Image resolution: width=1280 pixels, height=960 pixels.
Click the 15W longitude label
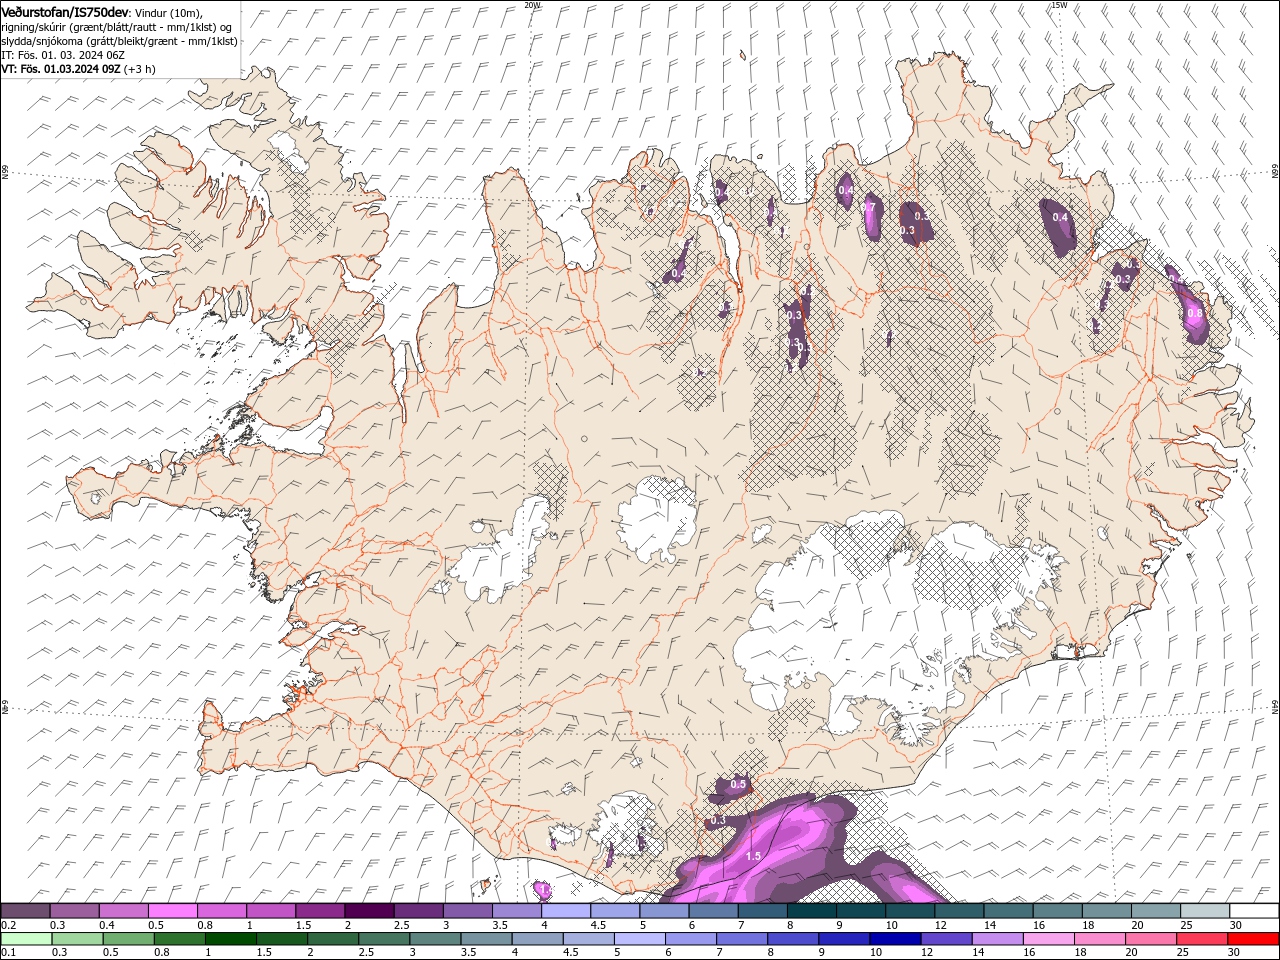[x=1059, y=5]
